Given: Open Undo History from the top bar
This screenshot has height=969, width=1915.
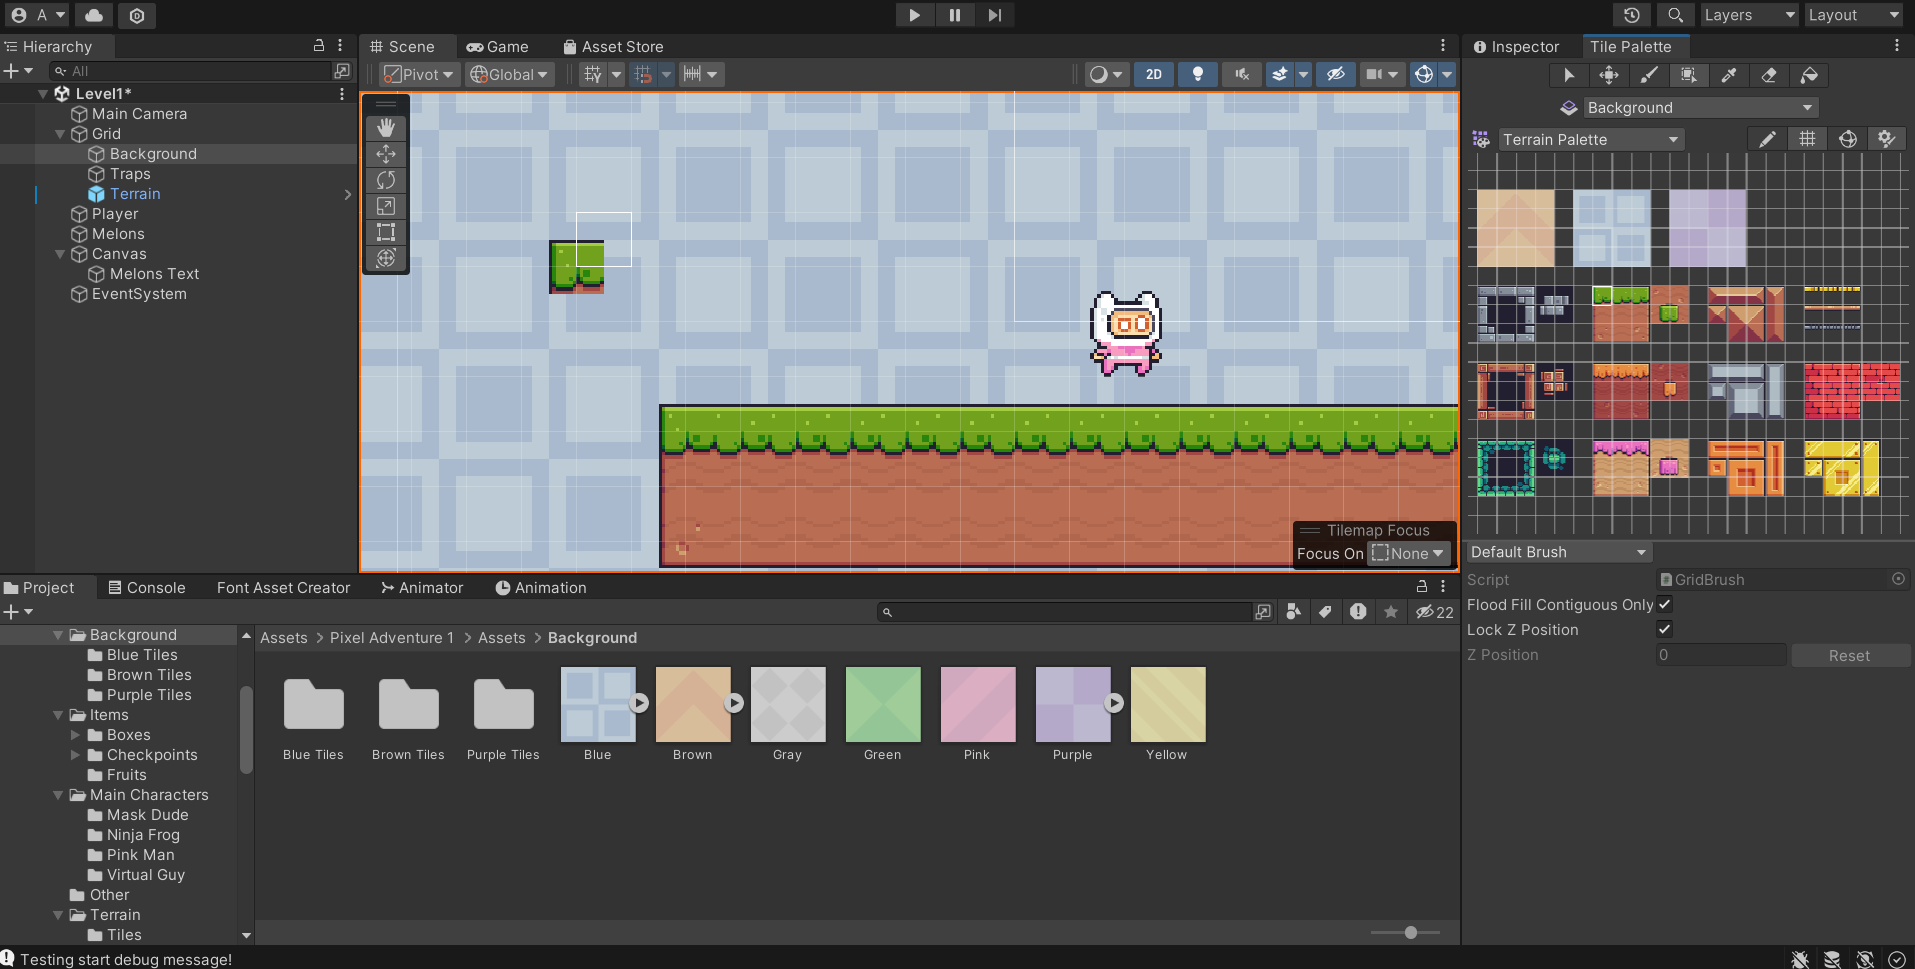Looking at the screenshot, I should pyautogui.click(x=1631, y=15).
